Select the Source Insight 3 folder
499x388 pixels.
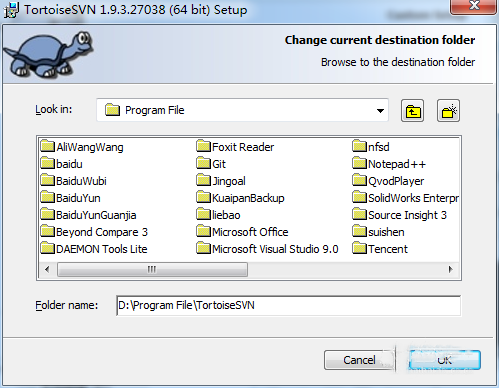(x=400, y=215)
